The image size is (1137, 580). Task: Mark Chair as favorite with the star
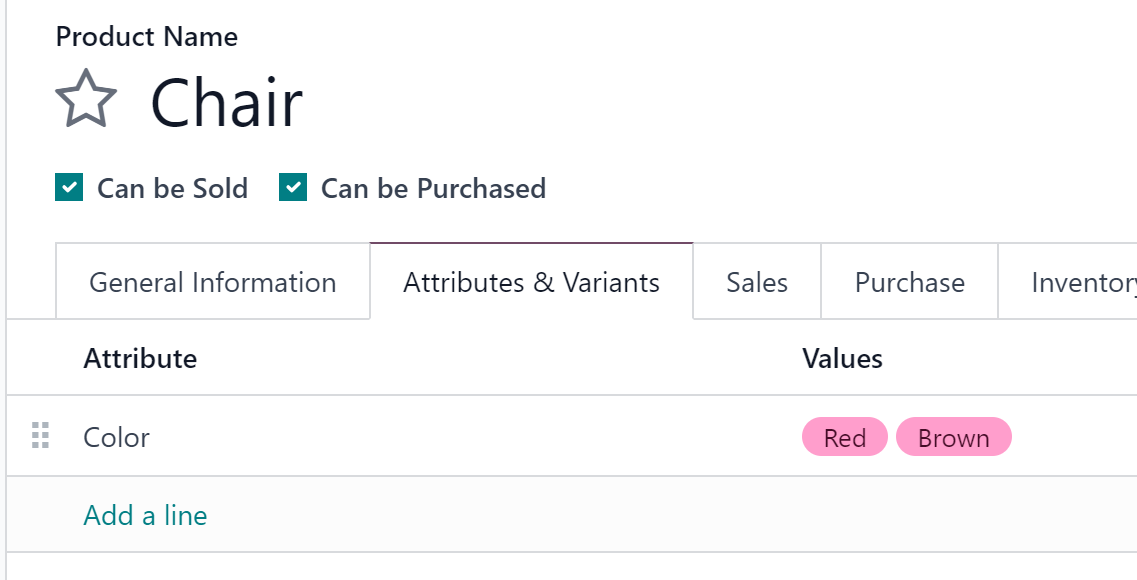tap(86, 99)
